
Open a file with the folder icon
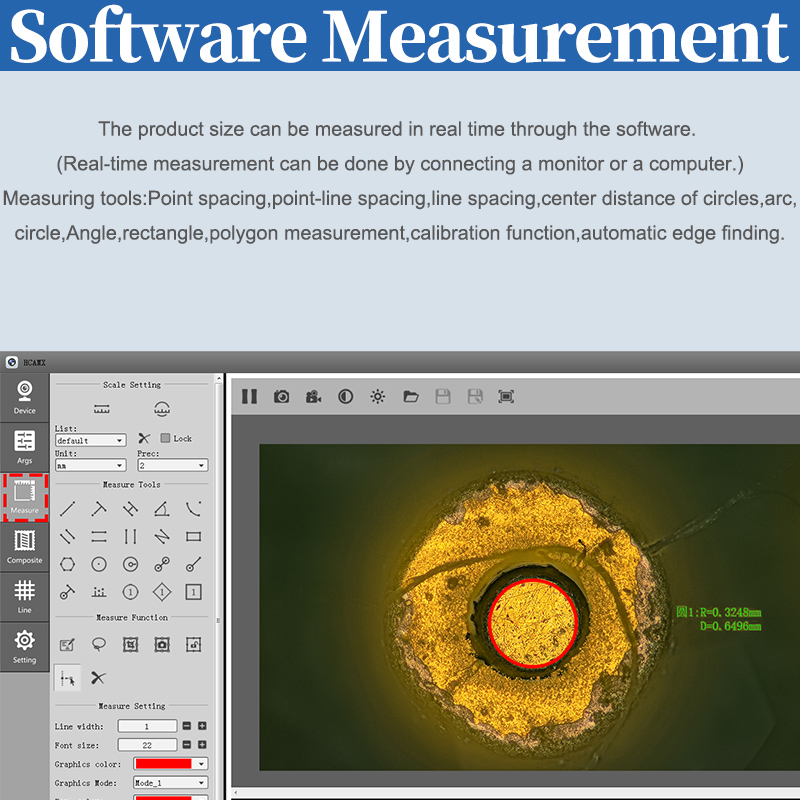[410, 396]
